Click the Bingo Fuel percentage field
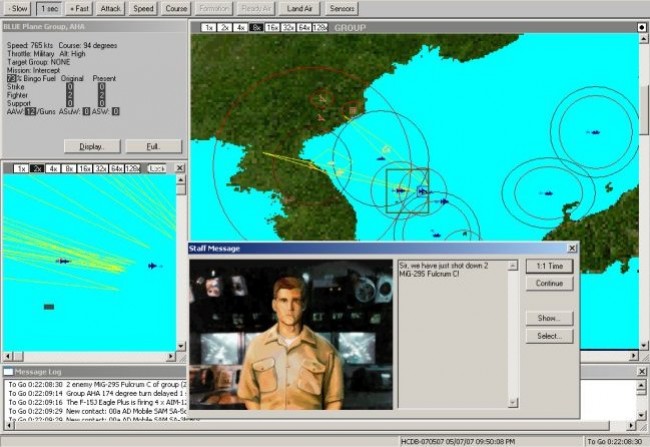Viewport: 650px width, 447px height. (11, 78)
